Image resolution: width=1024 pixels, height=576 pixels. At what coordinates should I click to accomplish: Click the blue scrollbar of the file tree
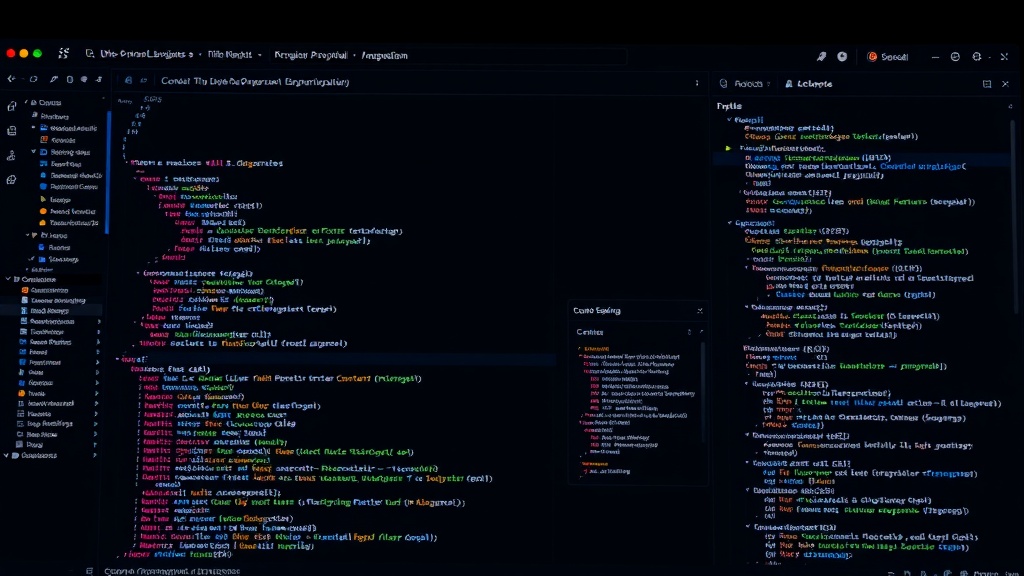[x=108, y=172]
